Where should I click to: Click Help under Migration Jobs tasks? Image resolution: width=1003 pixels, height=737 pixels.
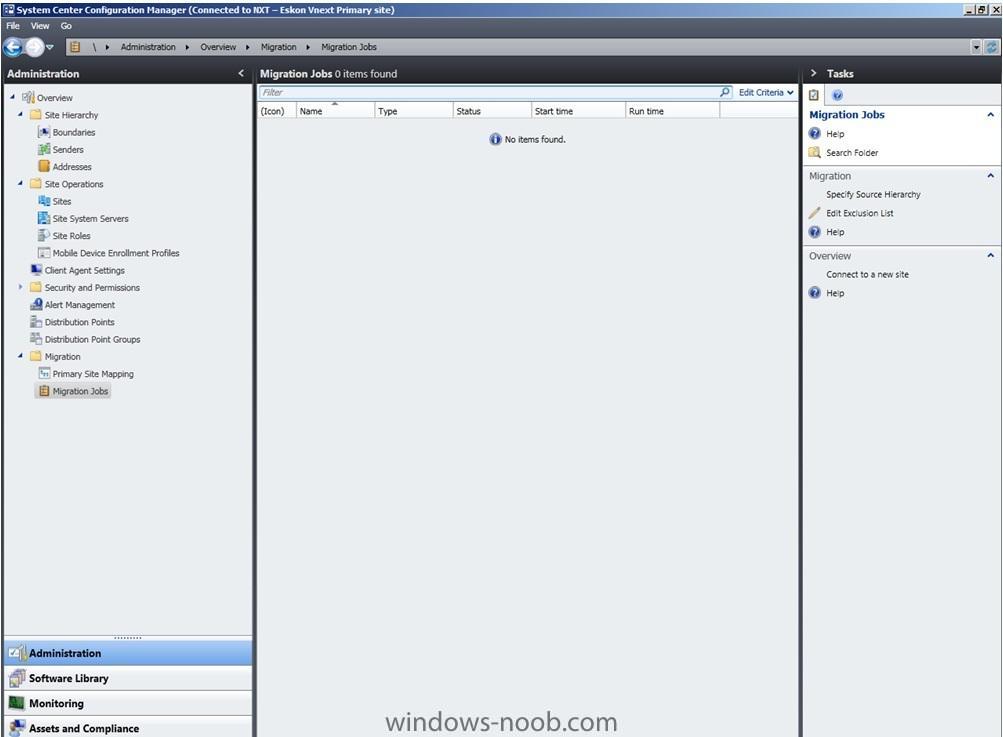pyautogui.click(x=835, y=134)
